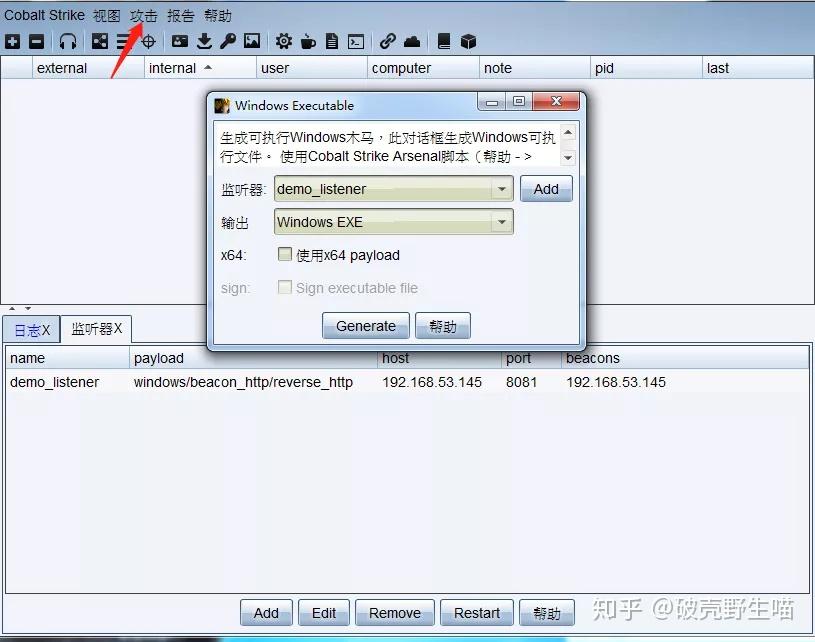Click dialog description scroll up arrow
The height and width of the screenshot is (642, 815).
point(569,133)
